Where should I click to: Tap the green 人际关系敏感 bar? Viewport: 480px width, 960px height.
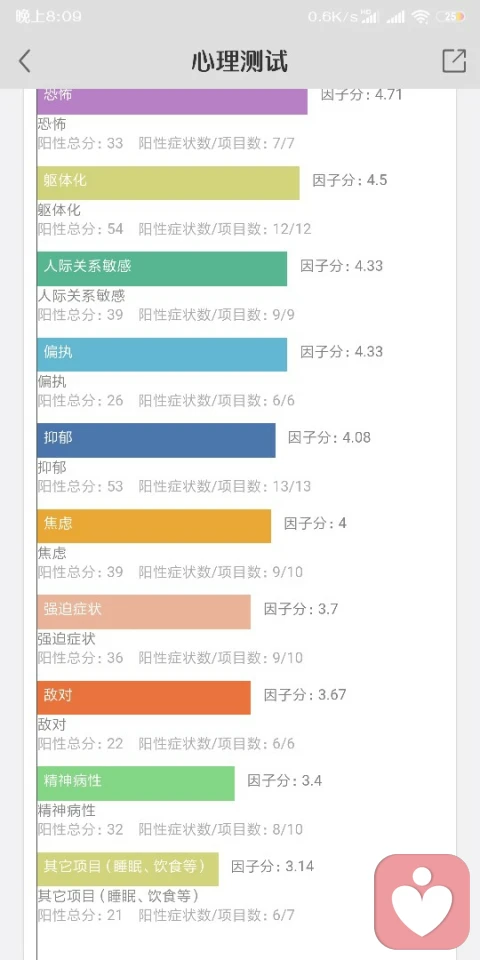(x=162, y=268)
